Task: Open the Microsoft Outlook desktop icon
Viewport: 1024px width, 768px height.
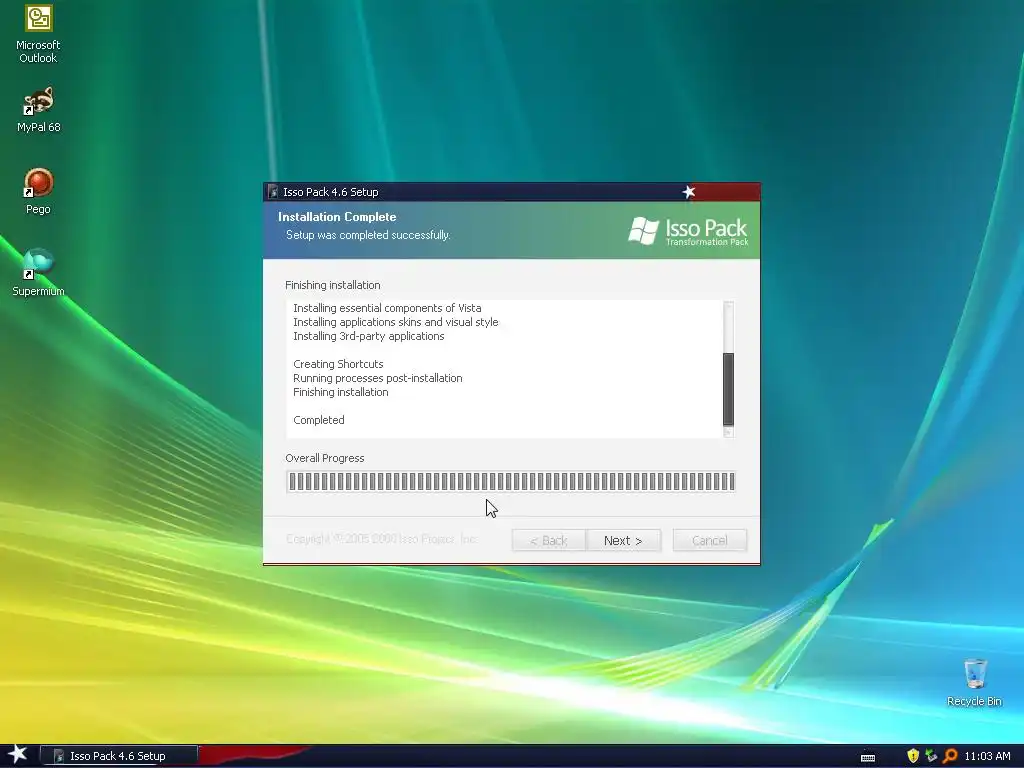Action: (x=38, y=34)
